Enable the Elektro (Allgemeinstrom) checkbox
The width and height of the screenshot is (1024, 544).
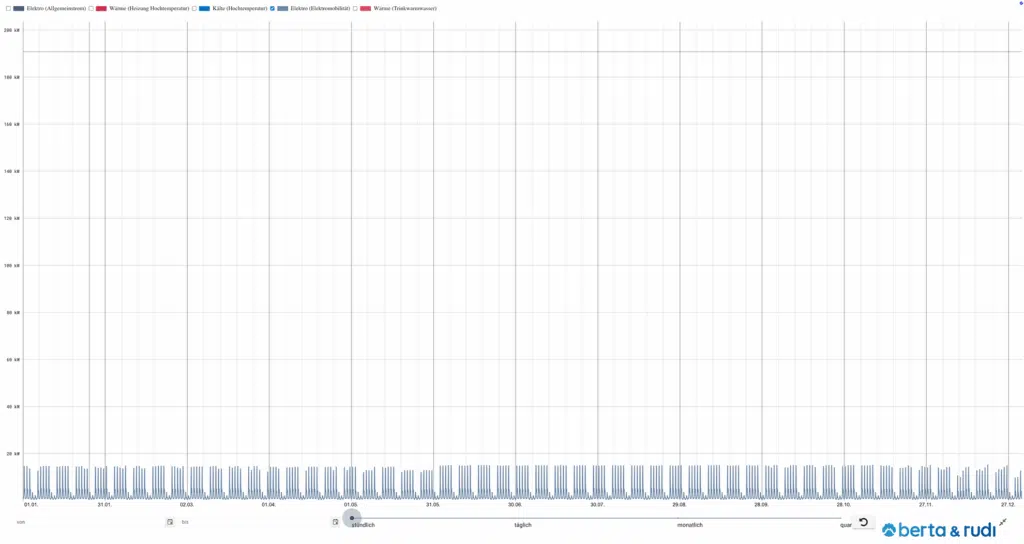click(8, 8)
